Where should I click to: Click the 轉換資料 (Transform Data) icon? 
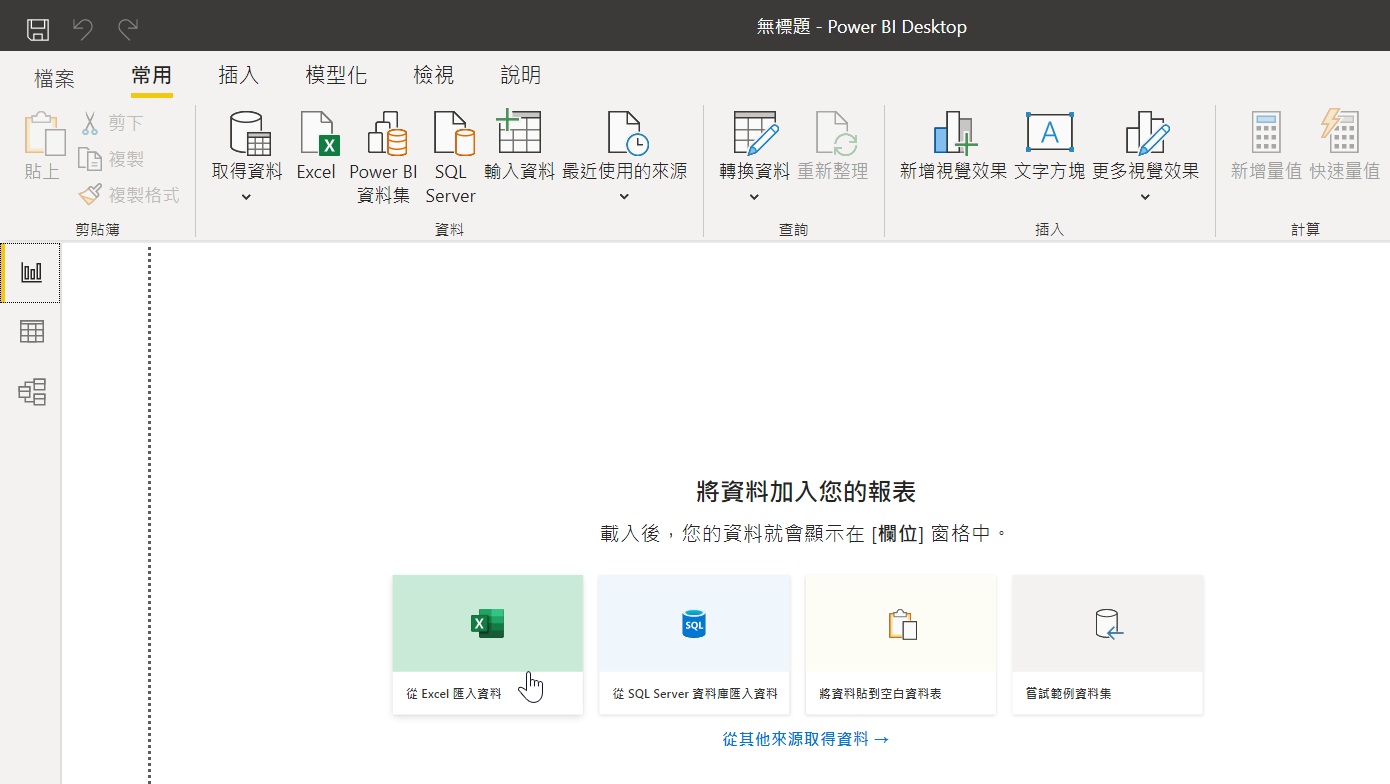[755, 132]
